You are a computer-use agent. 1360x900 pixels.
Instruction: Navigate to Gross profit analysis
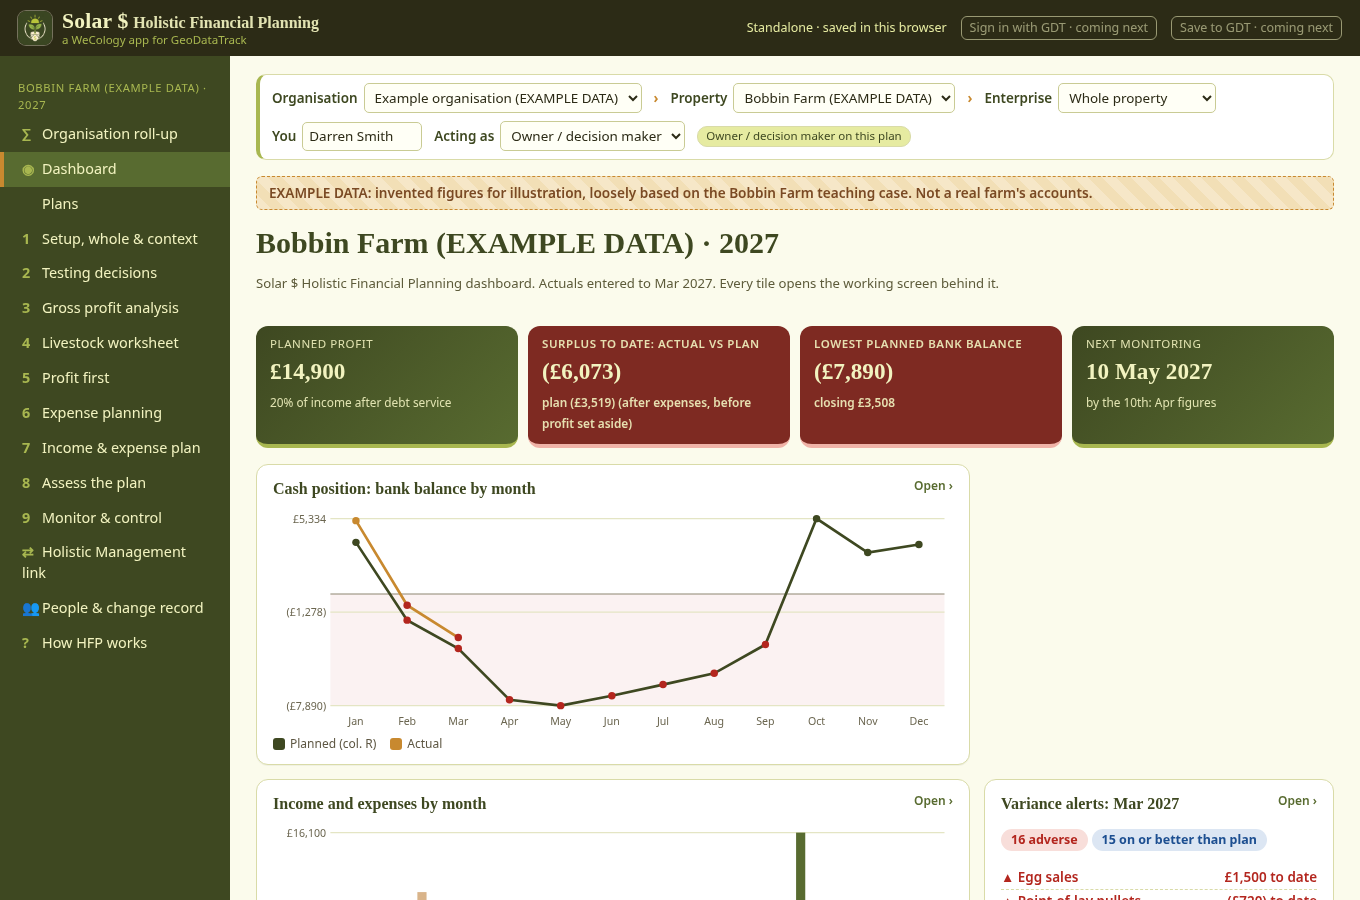pos(115,308)
